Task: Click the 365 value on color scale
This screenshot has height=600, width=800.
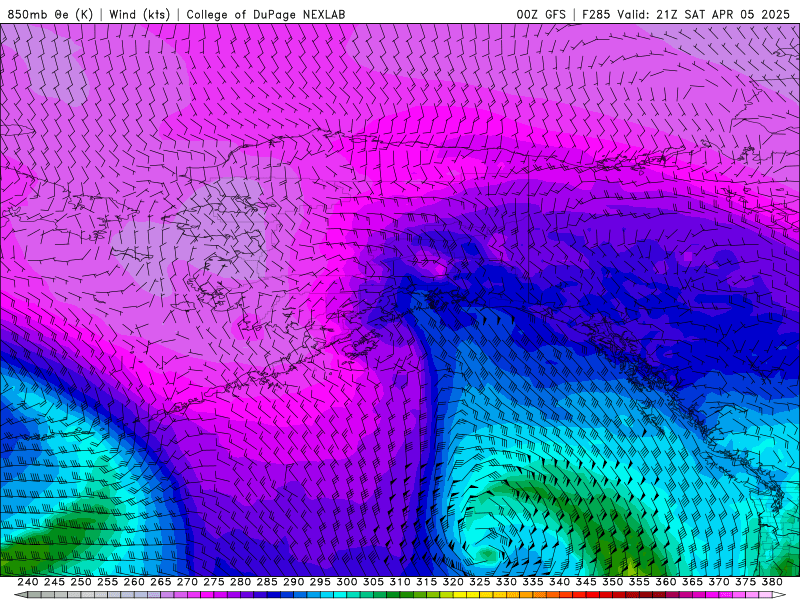Action: pos(692,582)
